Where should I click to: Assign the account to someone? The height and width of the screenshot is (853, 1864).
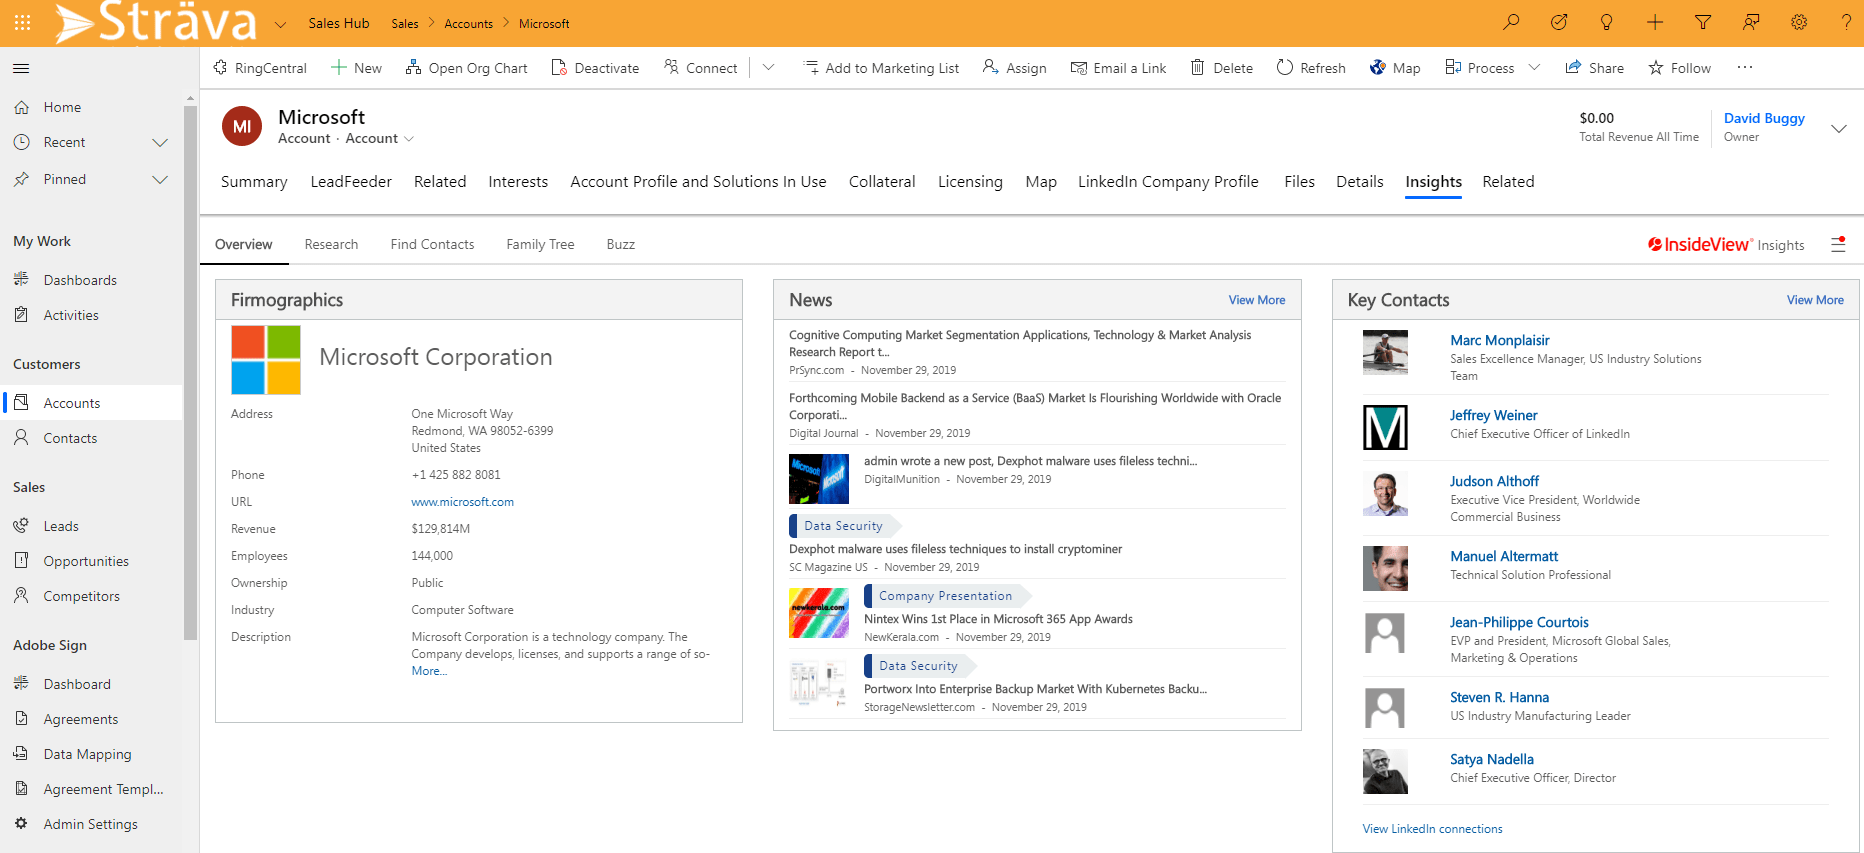(x=1014, y=68)
